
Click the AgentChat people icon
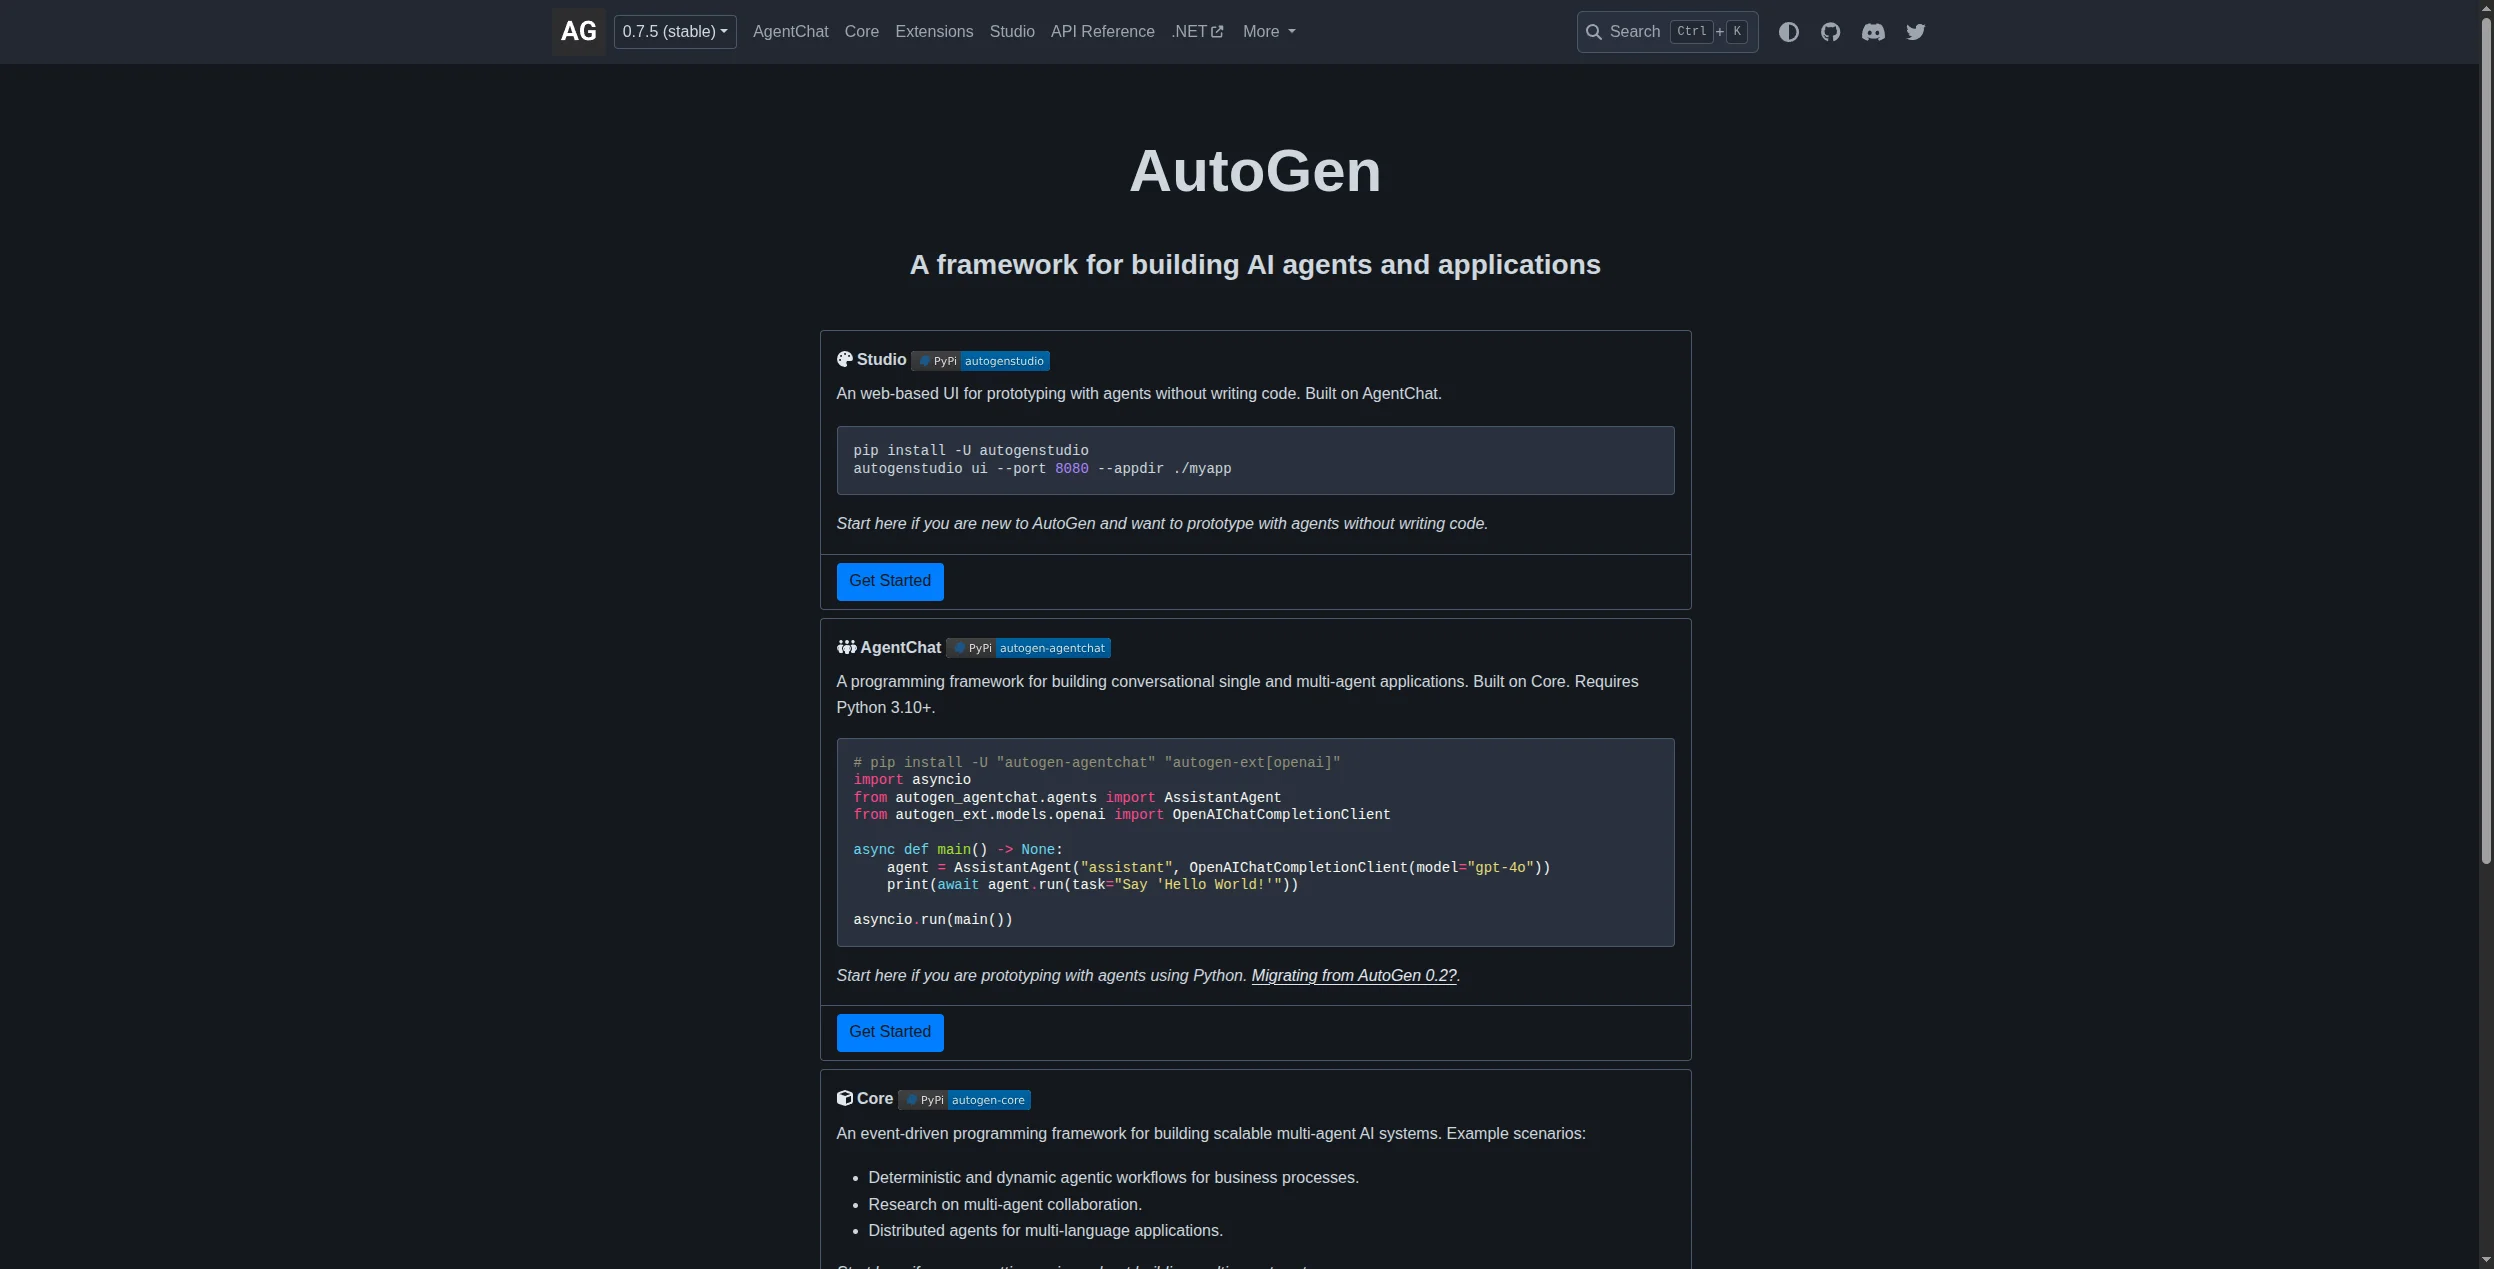pos(846,647)
